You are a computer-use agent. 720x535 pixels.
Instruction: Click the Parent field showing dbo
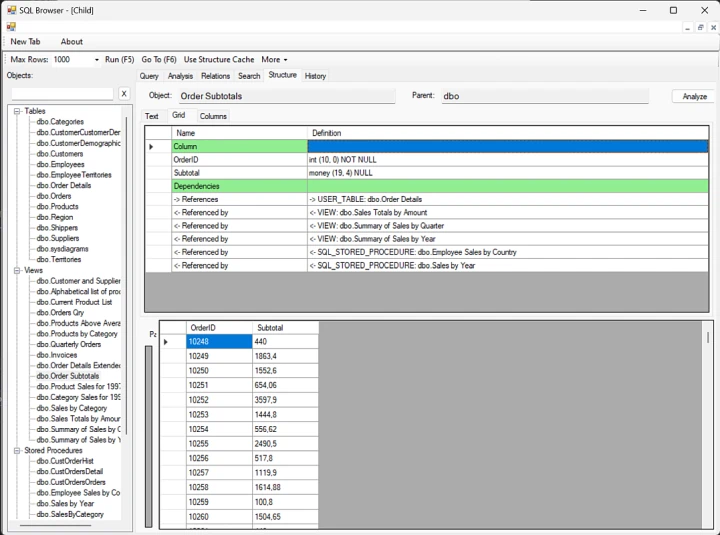pos(545,96)
